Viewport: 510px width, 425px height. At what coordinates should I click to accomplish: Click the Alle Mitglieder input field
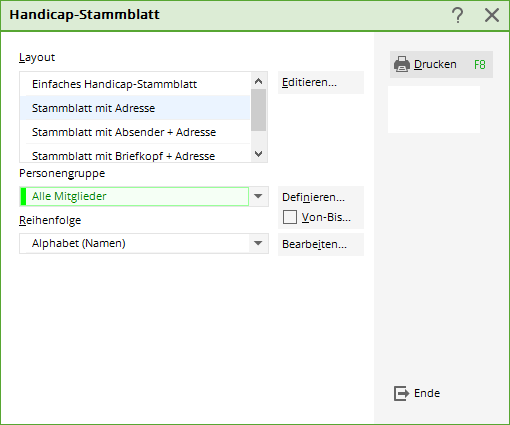pyautogui.click(x=135, y=196)
